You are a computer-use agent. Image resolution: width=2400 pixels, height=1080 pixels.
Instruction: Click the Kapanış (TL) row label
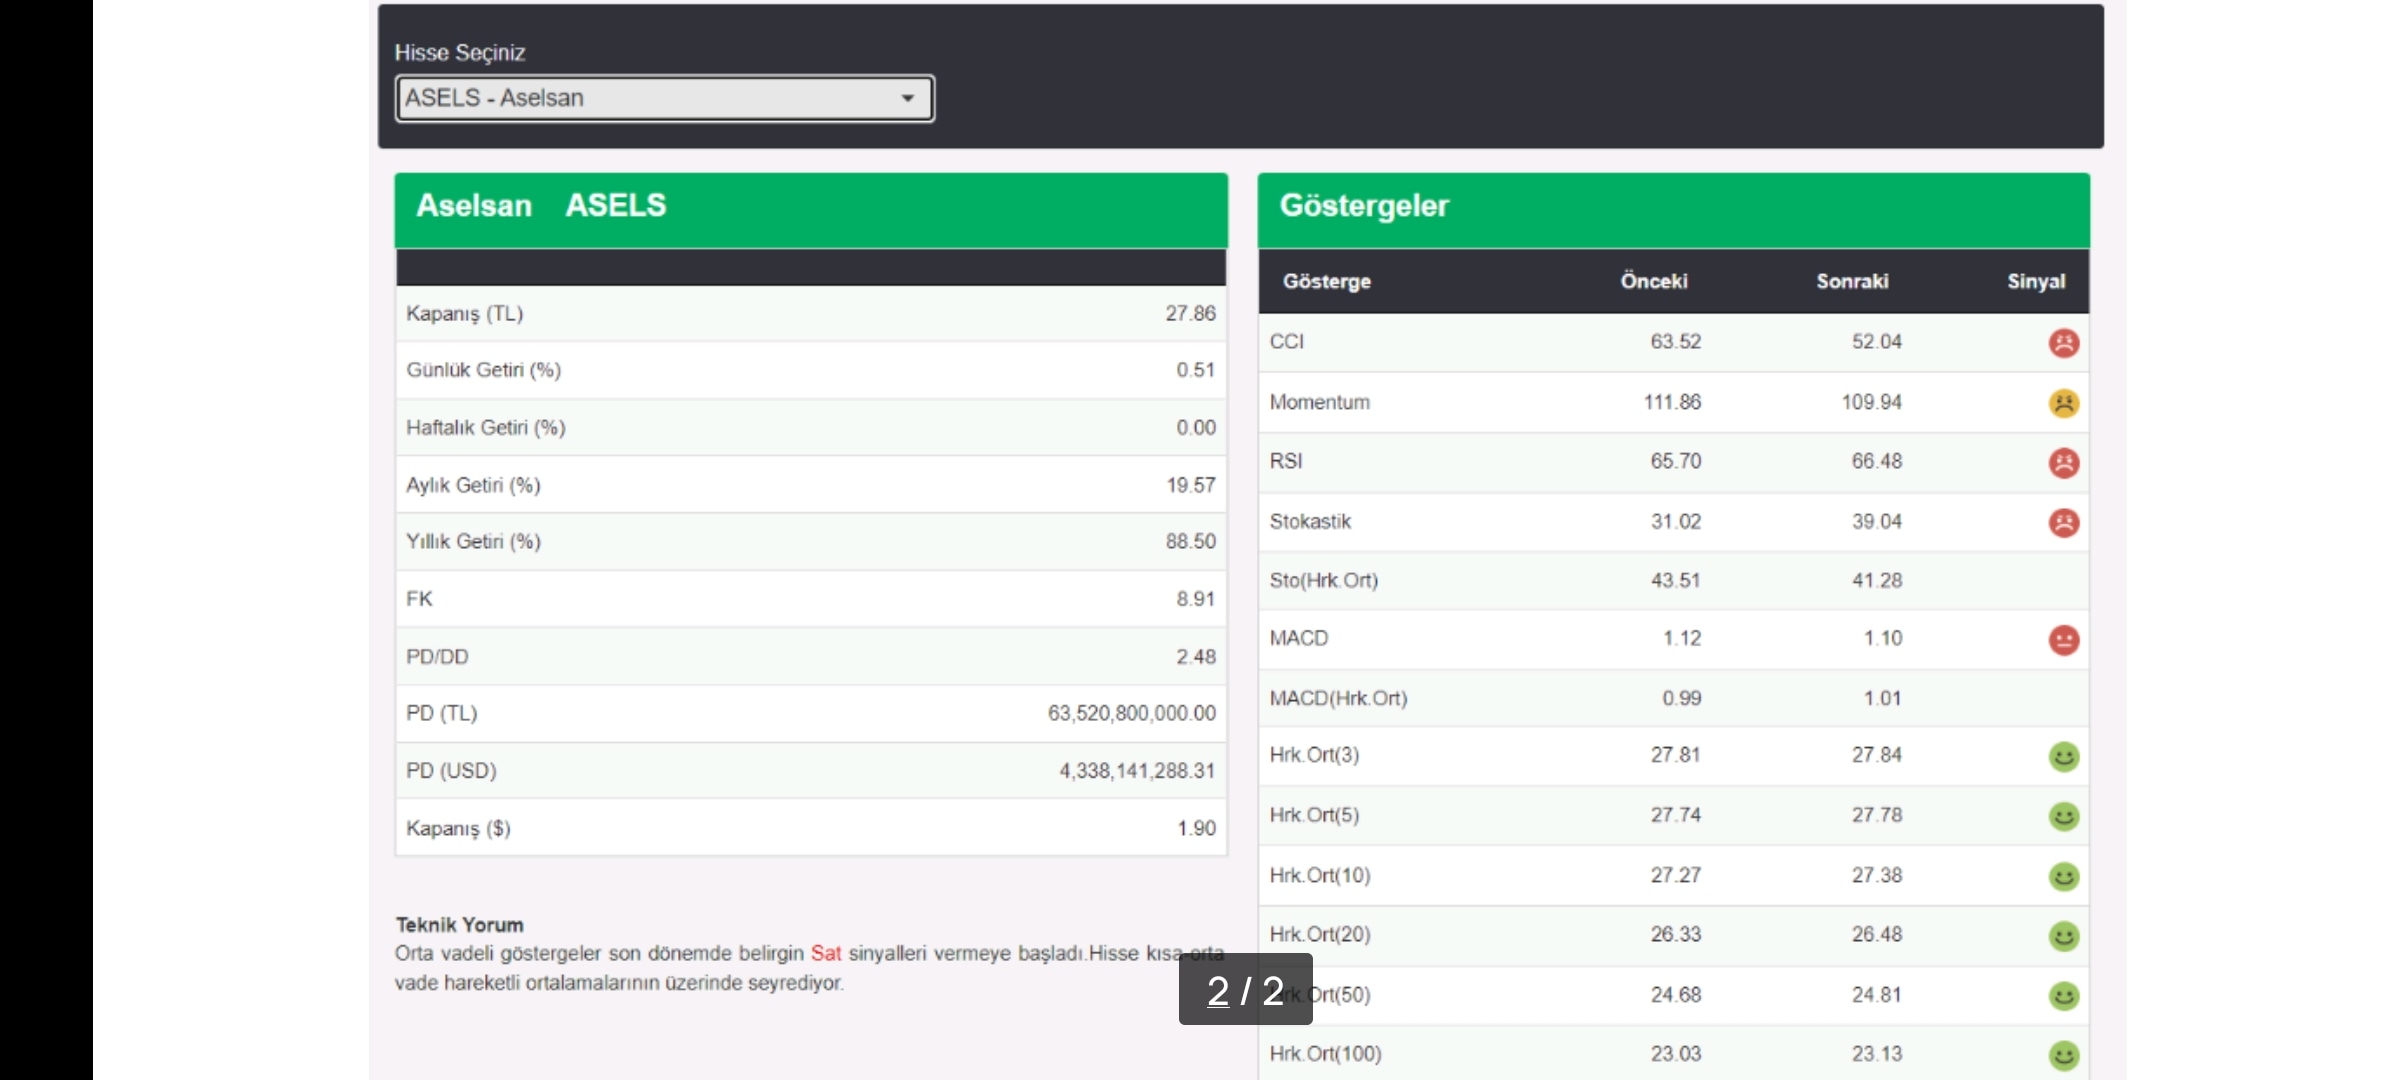(x=464, y=314)
